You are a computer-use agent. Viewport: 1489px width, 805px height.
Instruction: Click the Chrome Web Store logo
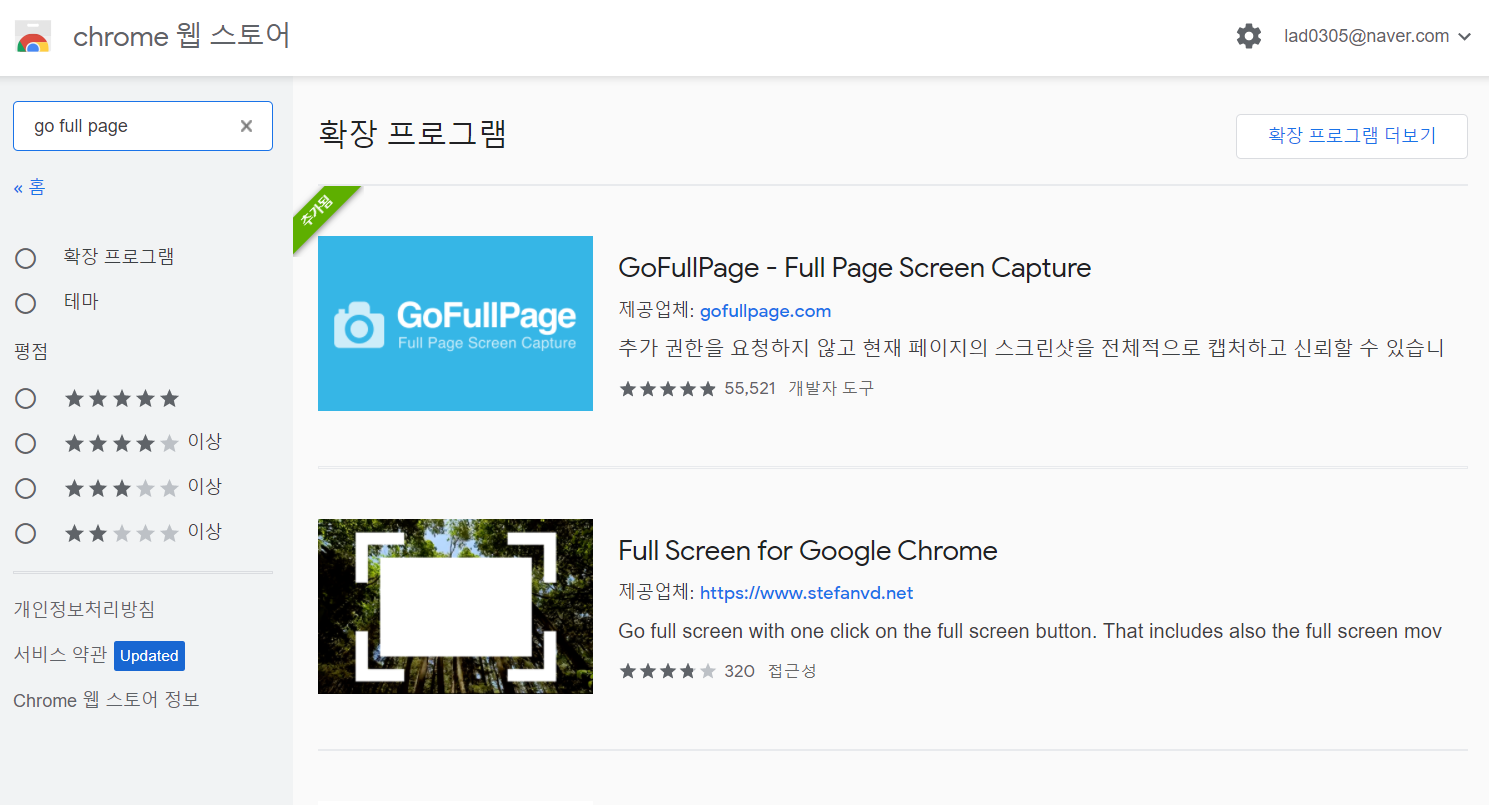[x=33, y=37]
